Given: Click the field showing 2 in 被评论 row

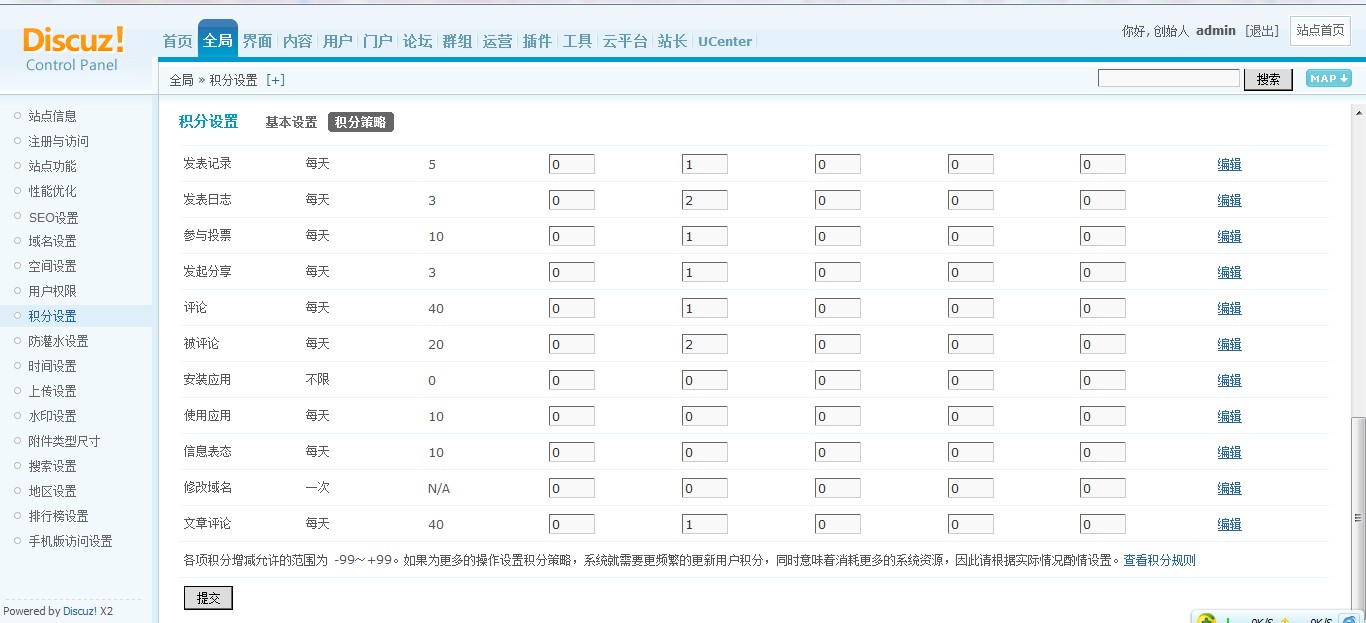Looking at the screenshot, I should 705,344.
